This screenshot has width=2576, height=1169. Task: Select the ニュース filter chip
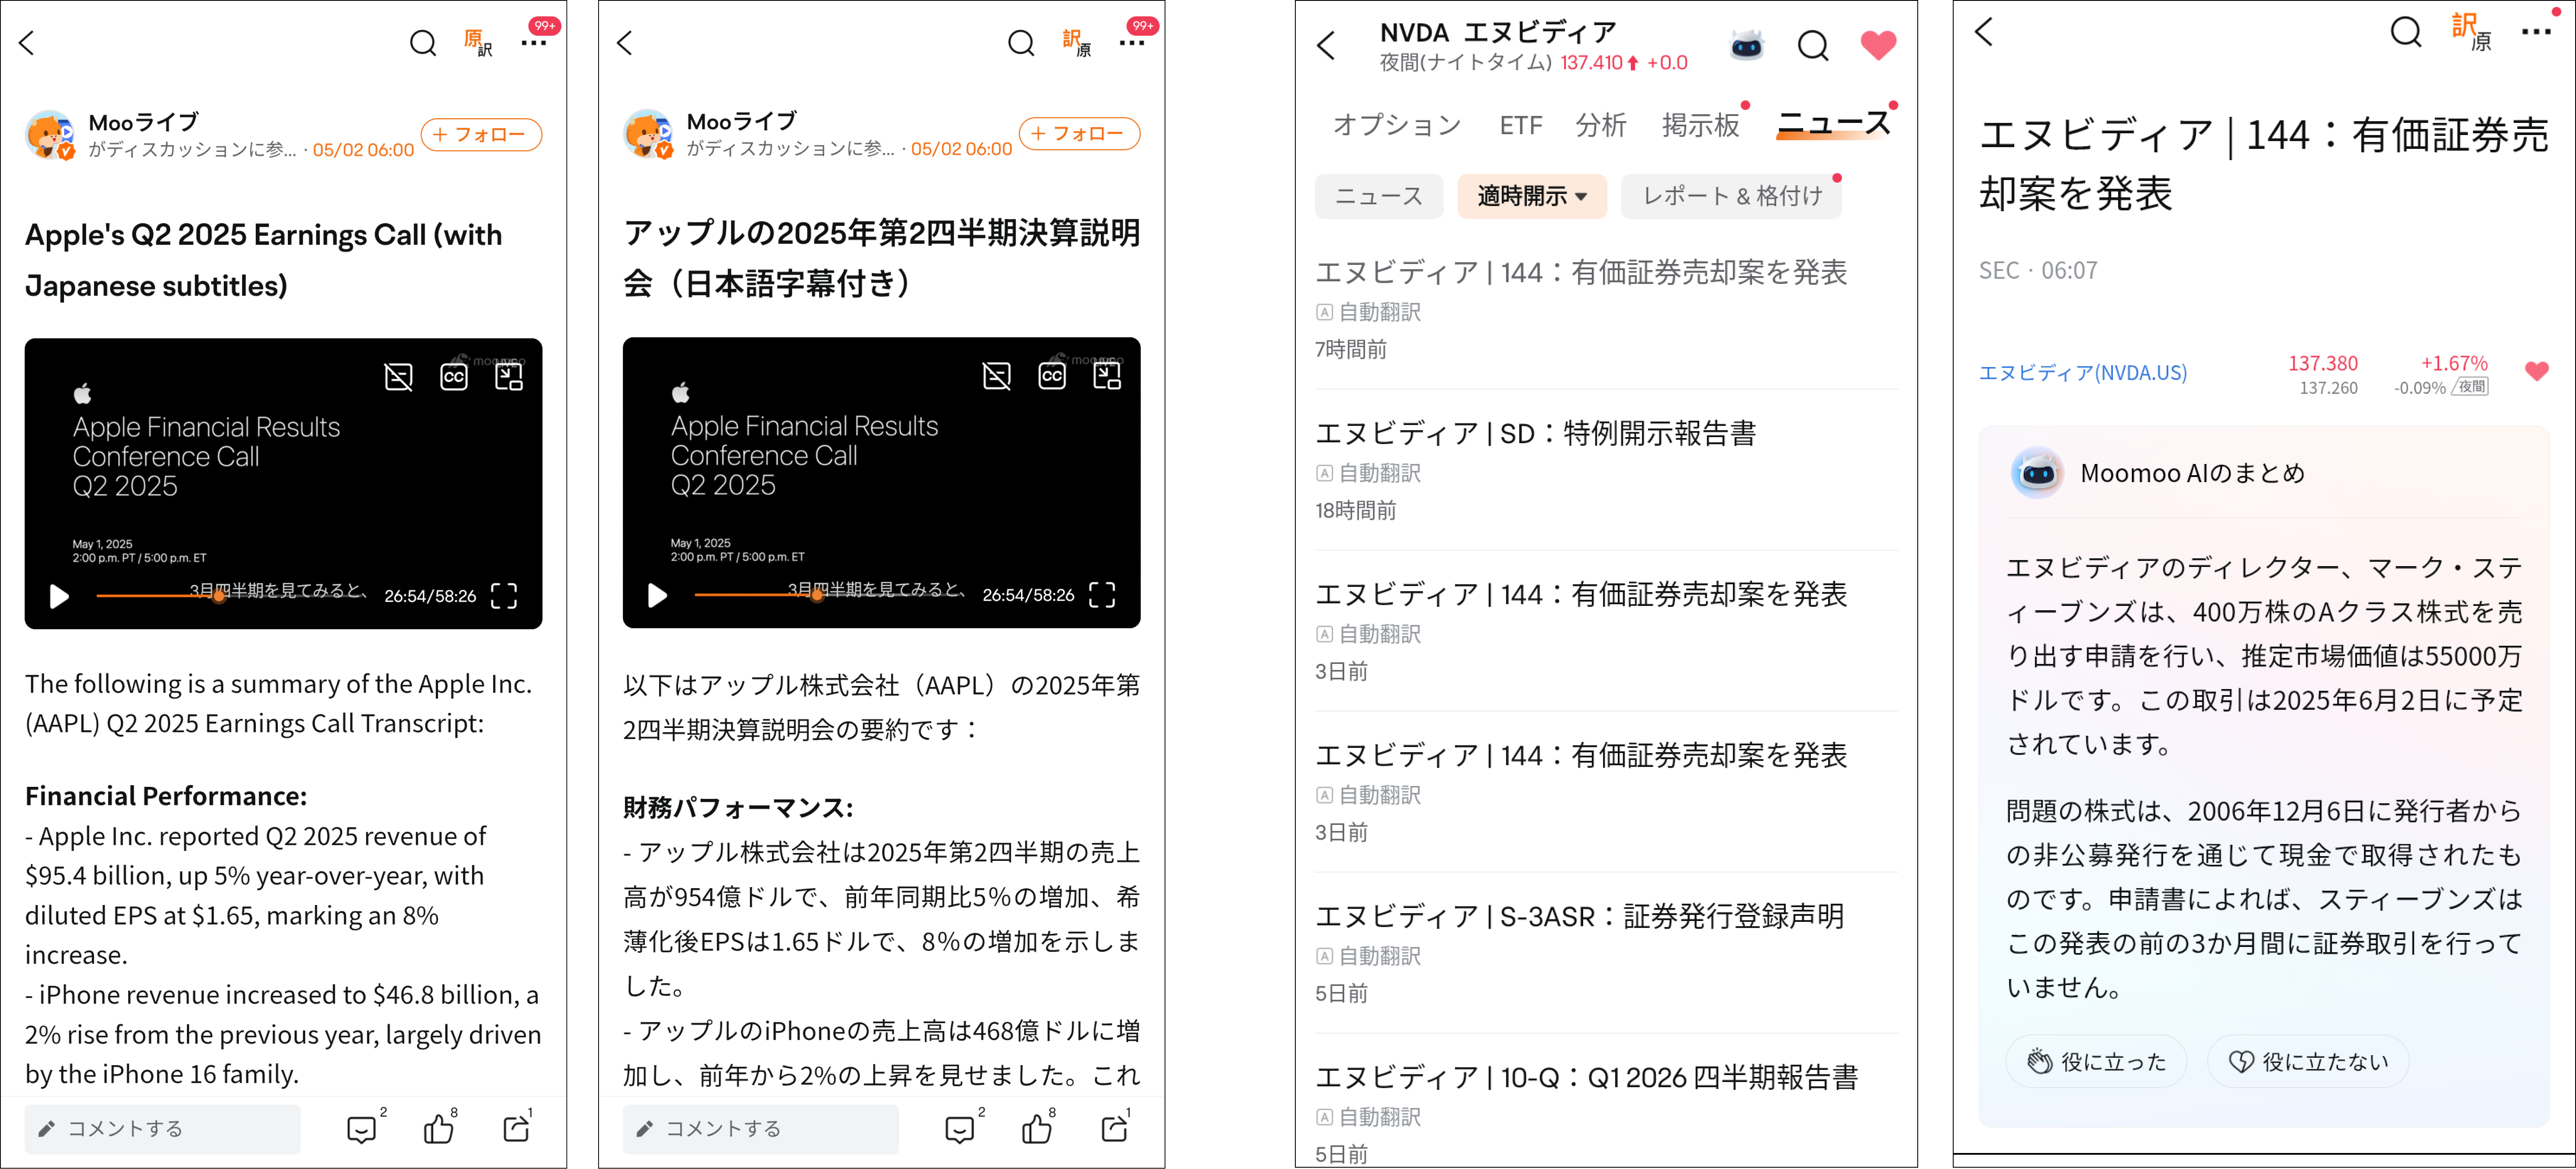click(x=1379, y=196)
